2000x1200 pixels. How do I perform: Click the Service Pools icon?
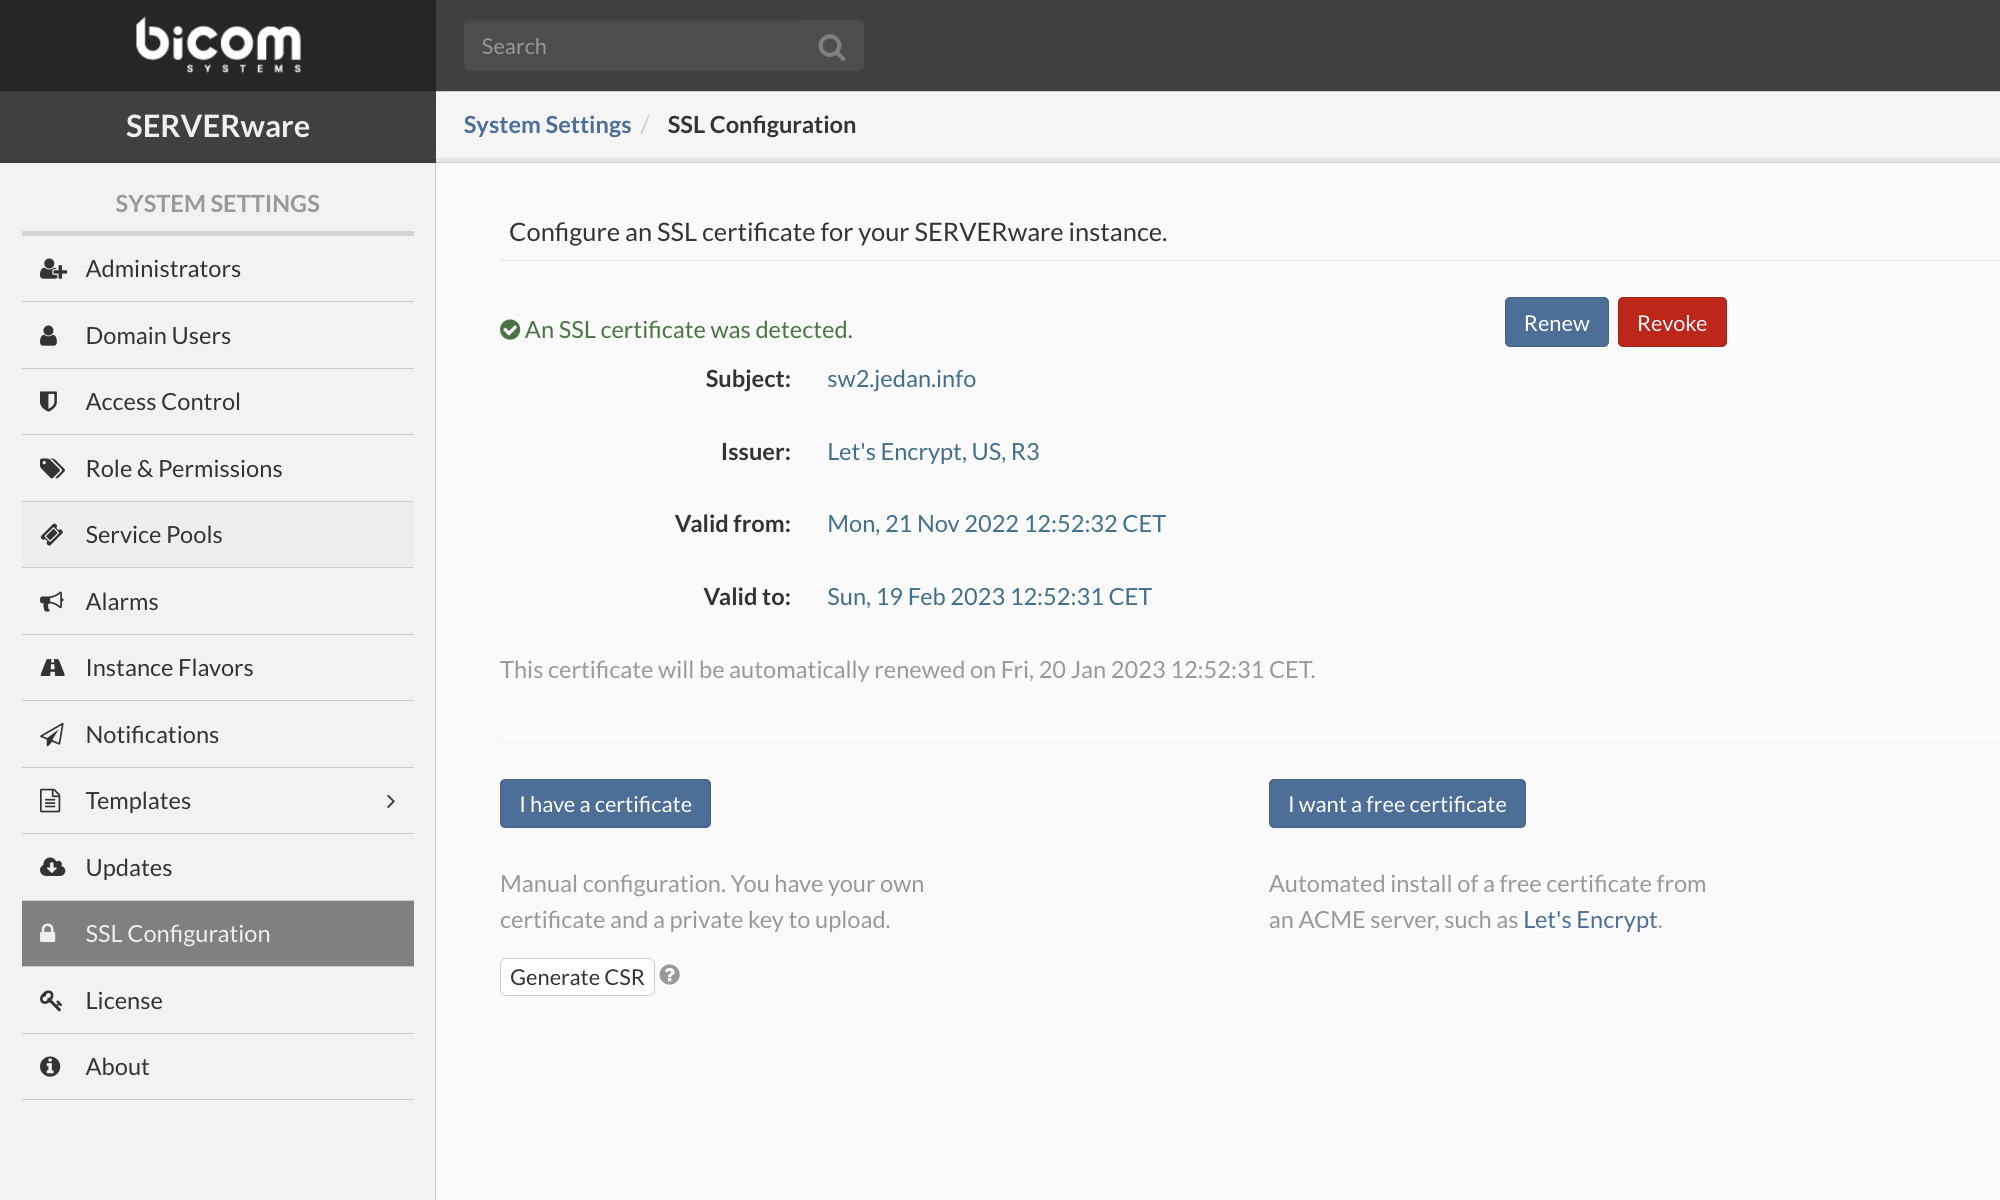[51, 534]
